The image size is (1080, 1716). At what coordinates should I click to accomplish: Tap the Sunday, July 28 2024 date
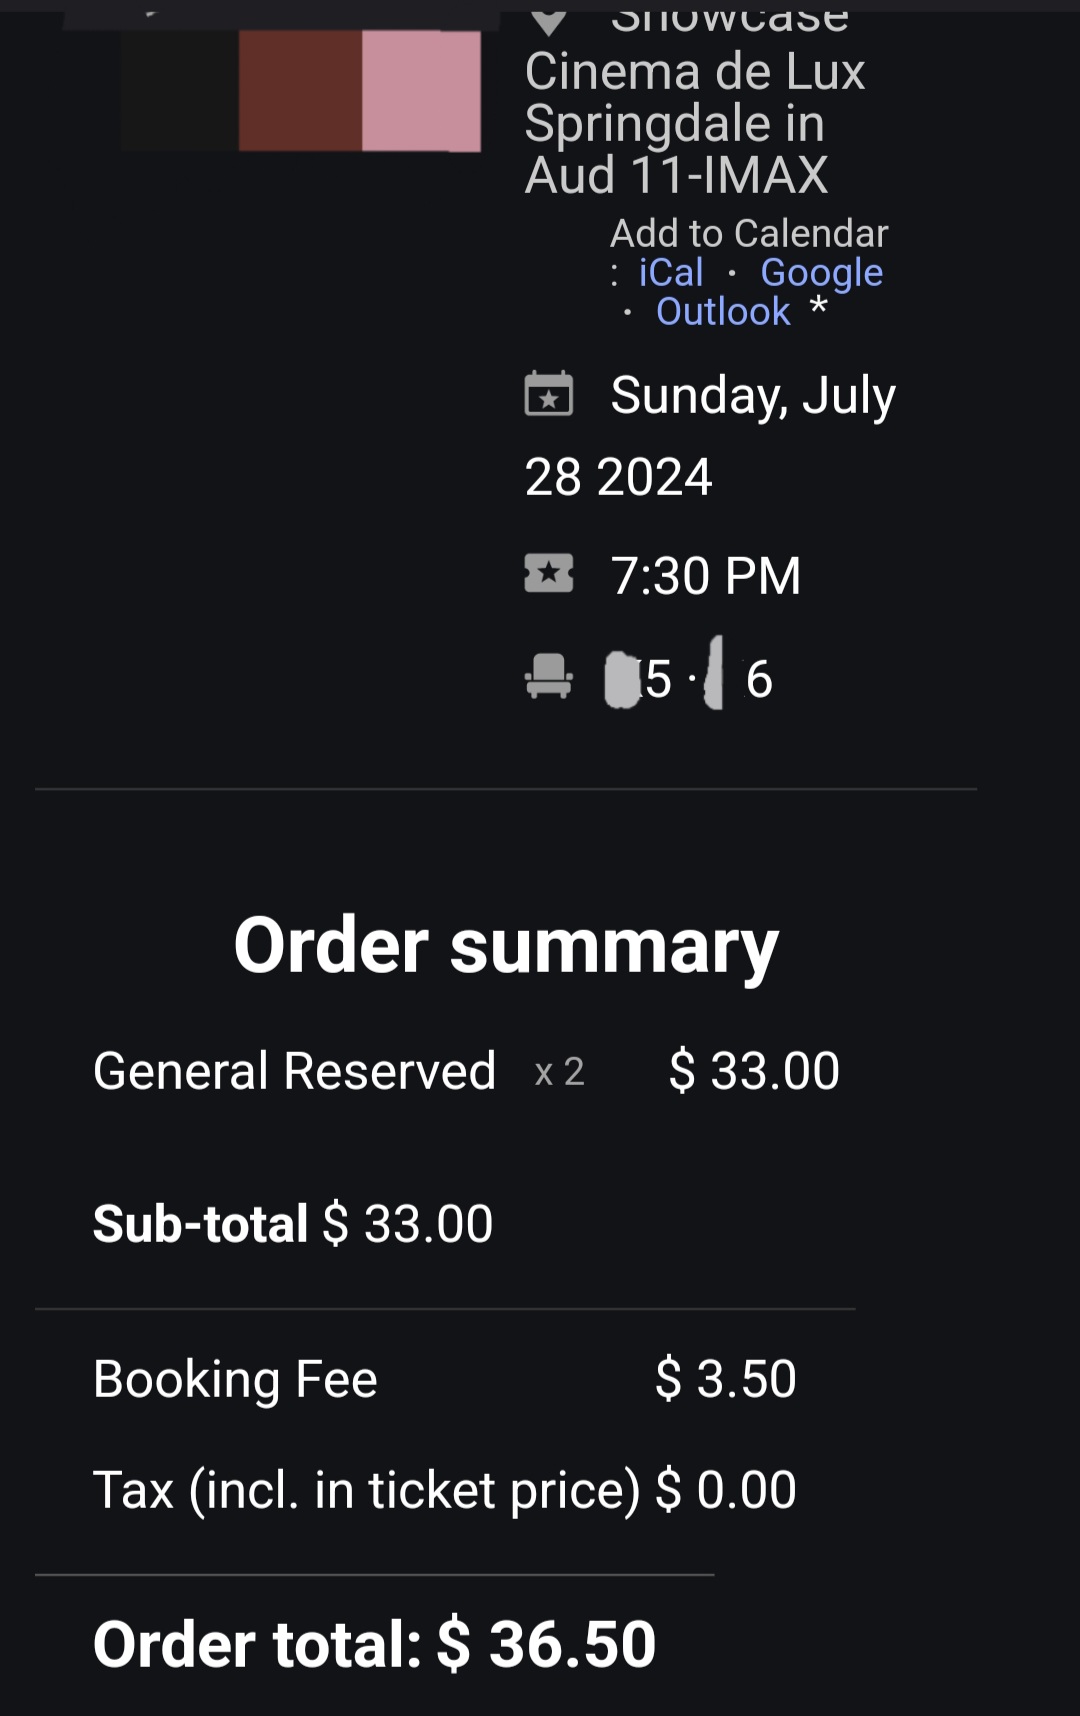click(709, 435)
